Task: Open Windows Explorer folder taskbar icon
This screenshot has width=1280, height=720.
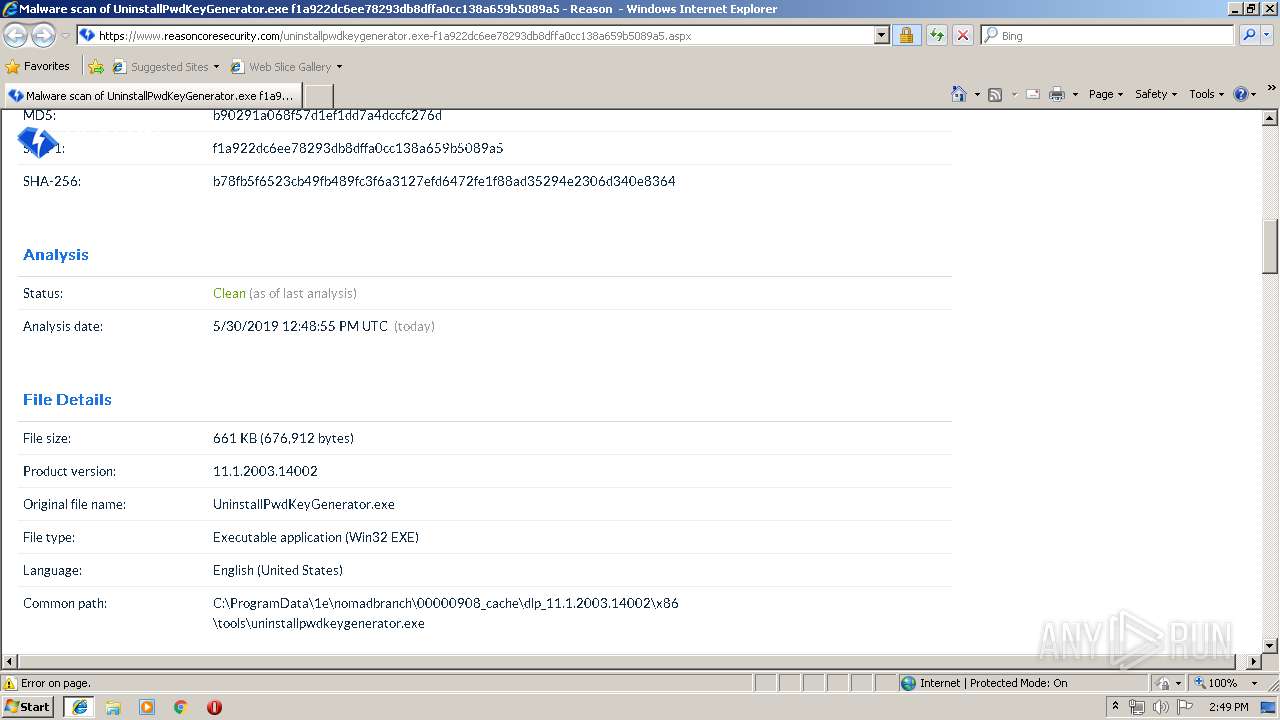Action: pos(113,707)
